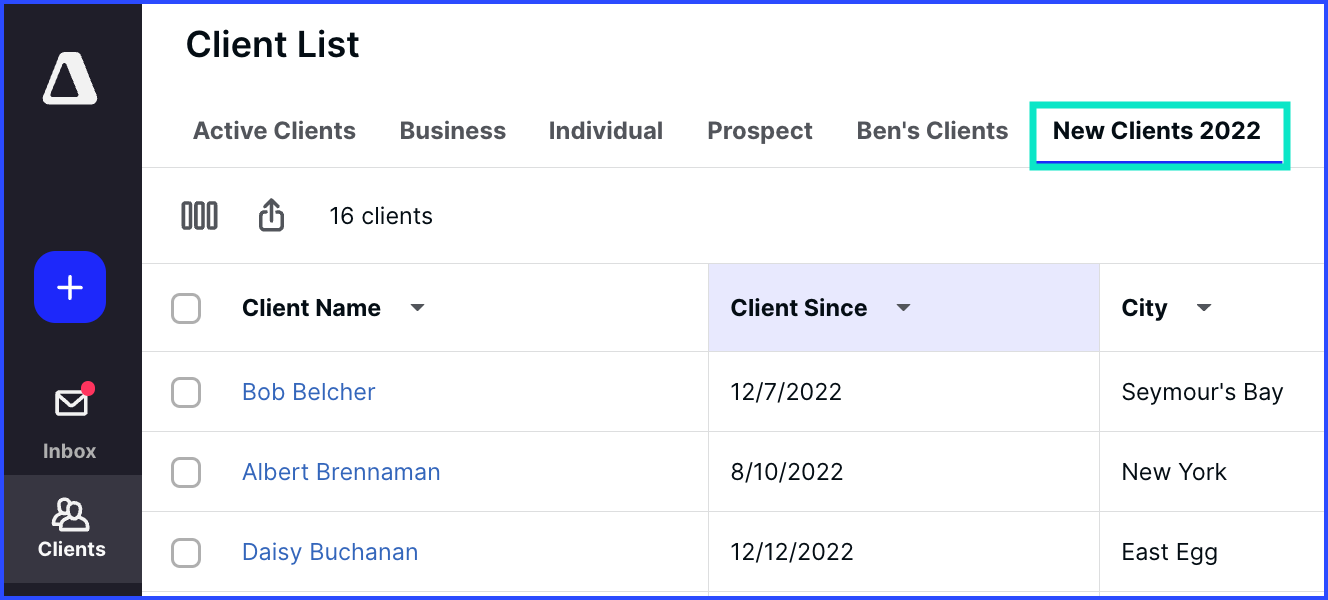Image resolution: width=1328 pixels, height=600 pixels.
Task: Open the Business tab
Action: coord(453,131)
